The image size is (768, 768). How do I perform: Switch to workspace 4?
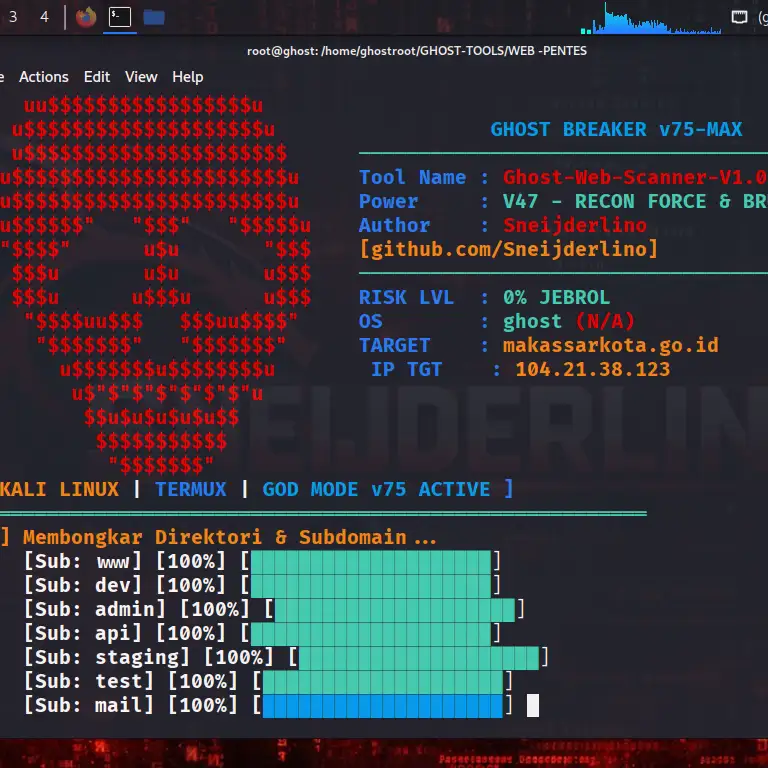45,17
